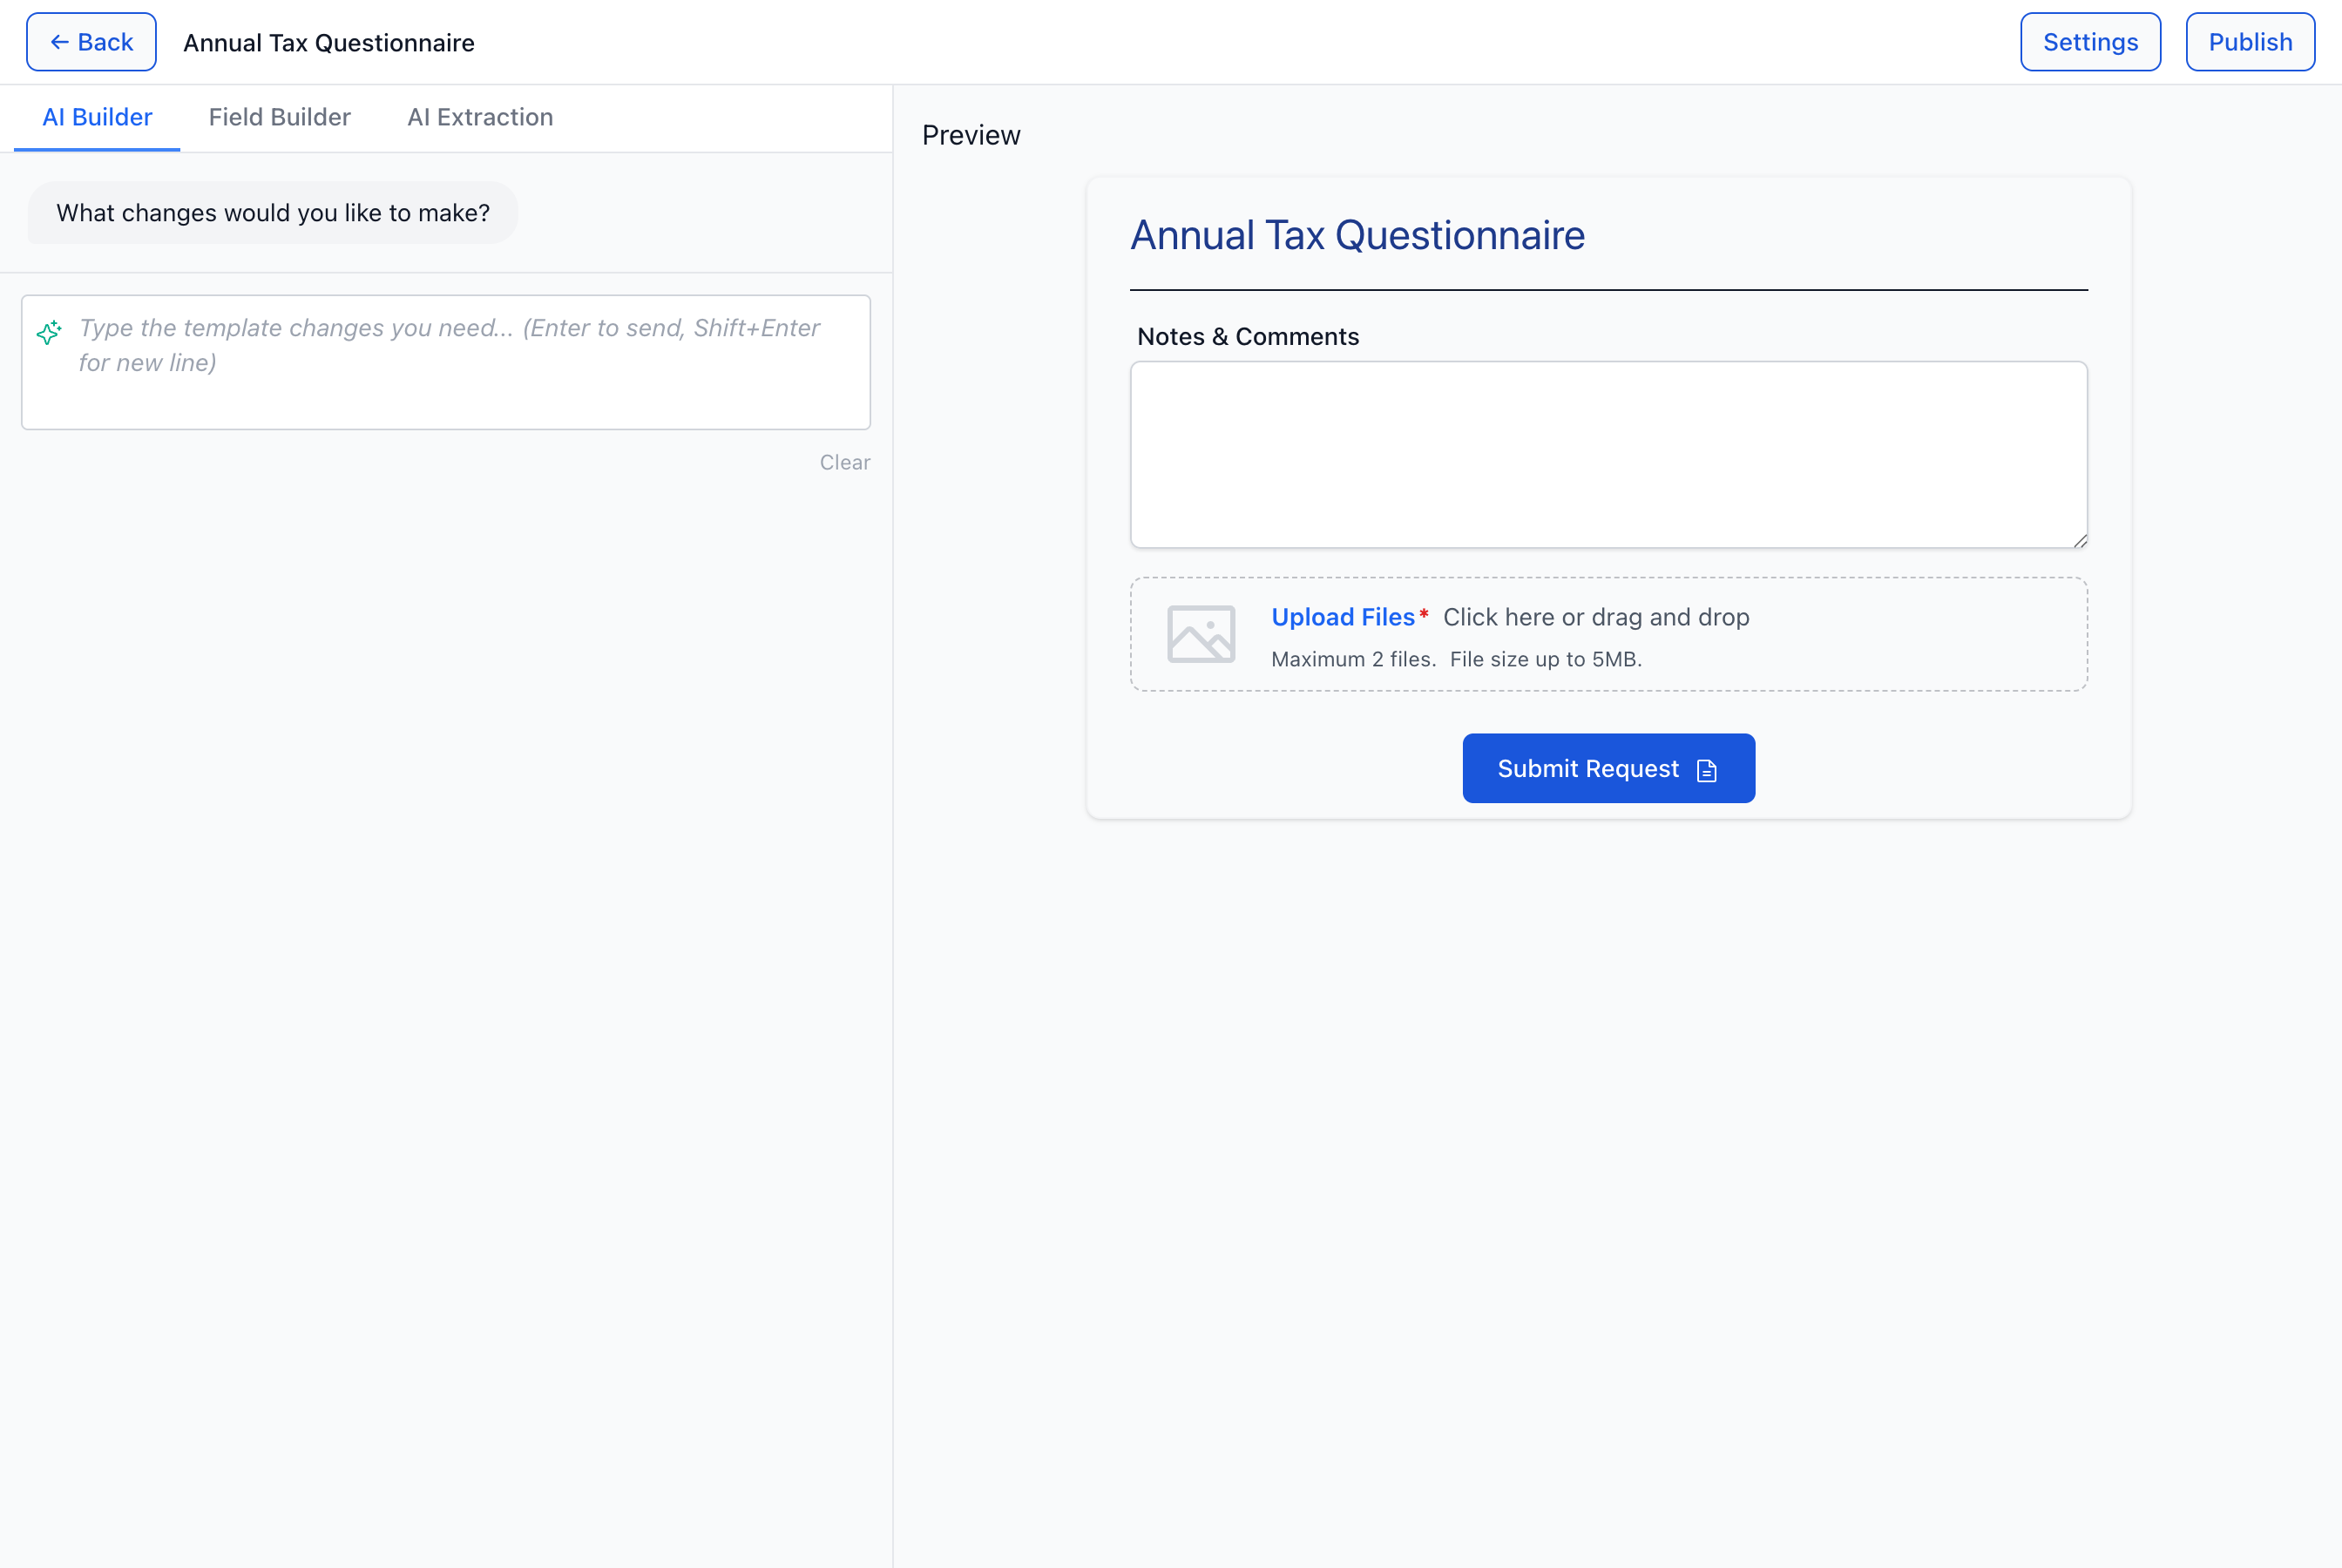Screen dimensions: 2342x1568
Task: Click the green AI sparkle icon
Action: point(49,332)
